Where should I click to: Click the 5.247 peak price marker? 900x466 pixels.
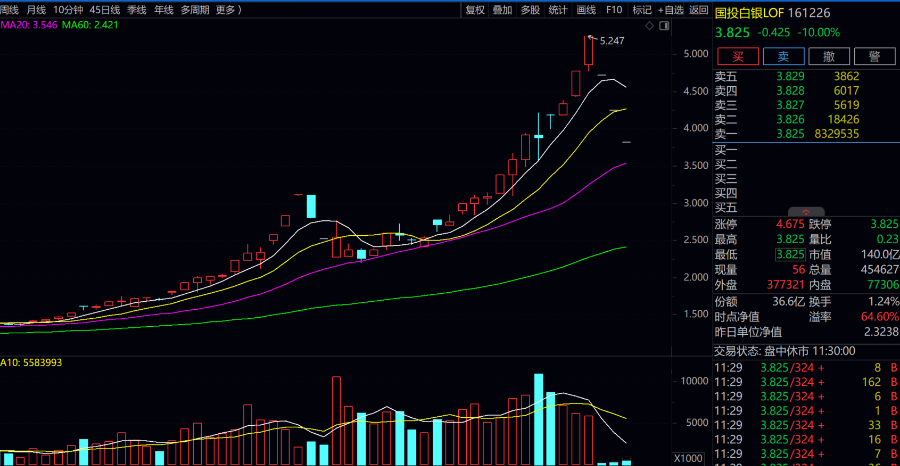[x=612, y=41]
